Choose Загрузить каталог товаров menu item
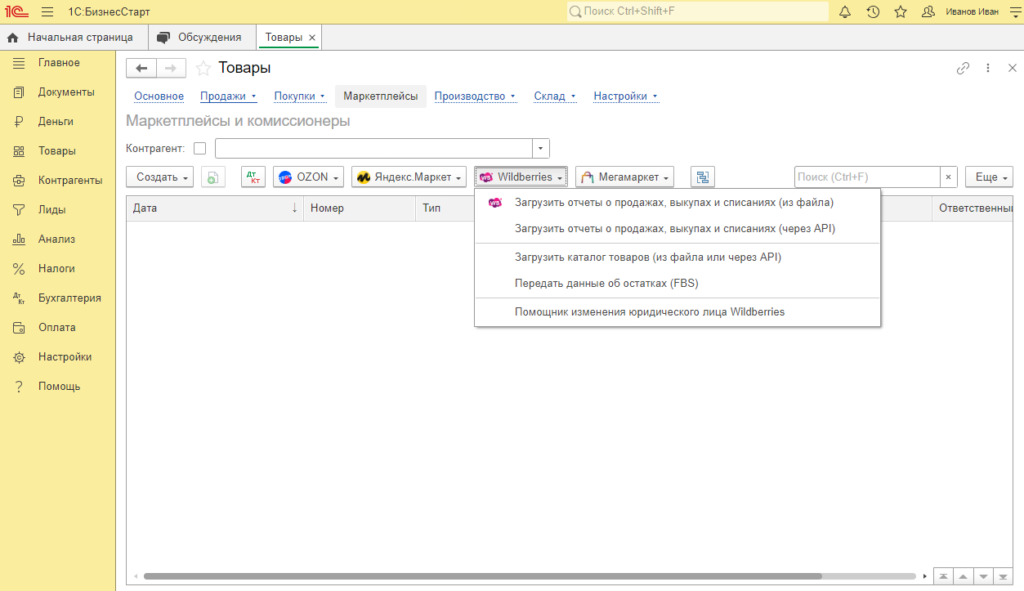 click(x=677, y=257)
